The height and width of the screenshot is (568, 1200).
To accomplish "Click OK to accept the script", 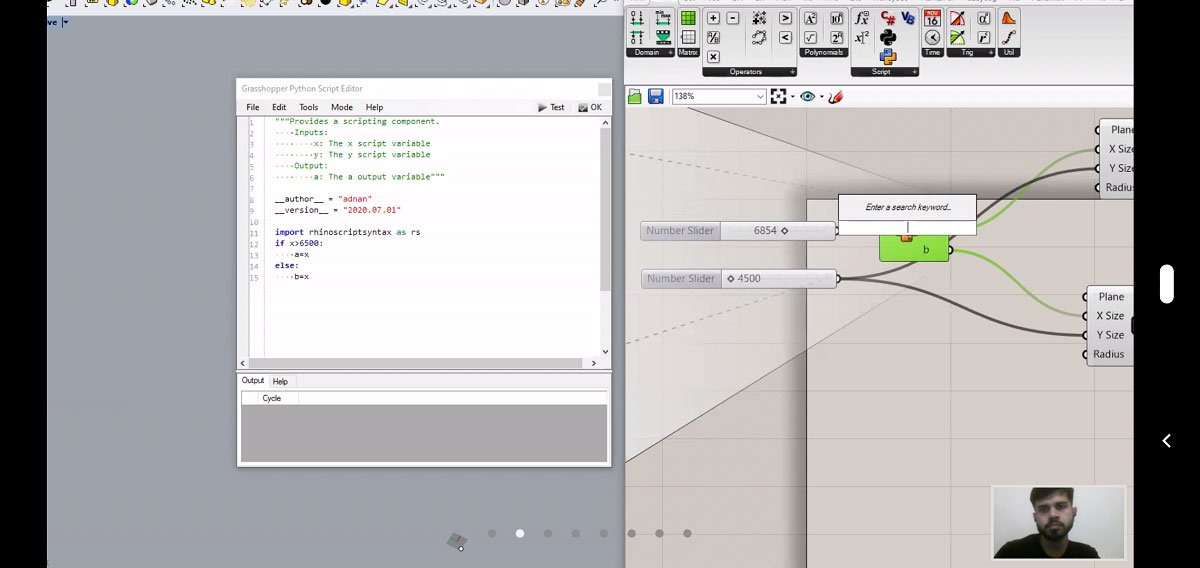I will point(590,107).
